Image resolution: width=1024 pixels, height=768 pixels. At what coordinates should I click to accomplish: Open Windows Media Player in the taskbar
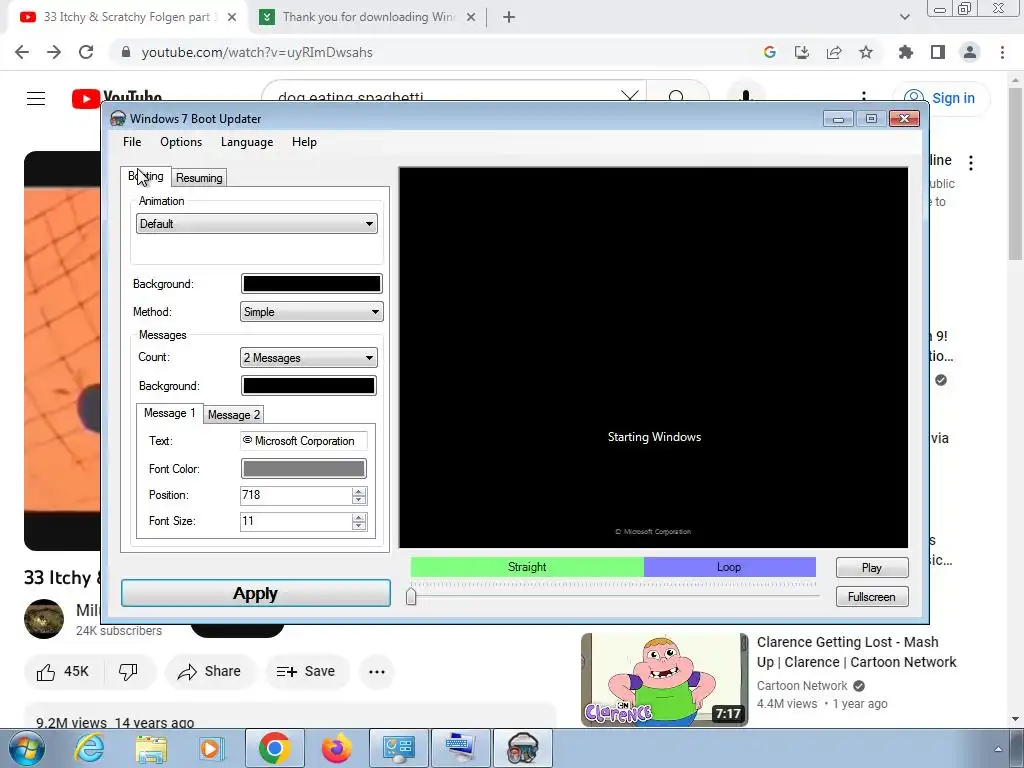[x=212, y=748]
